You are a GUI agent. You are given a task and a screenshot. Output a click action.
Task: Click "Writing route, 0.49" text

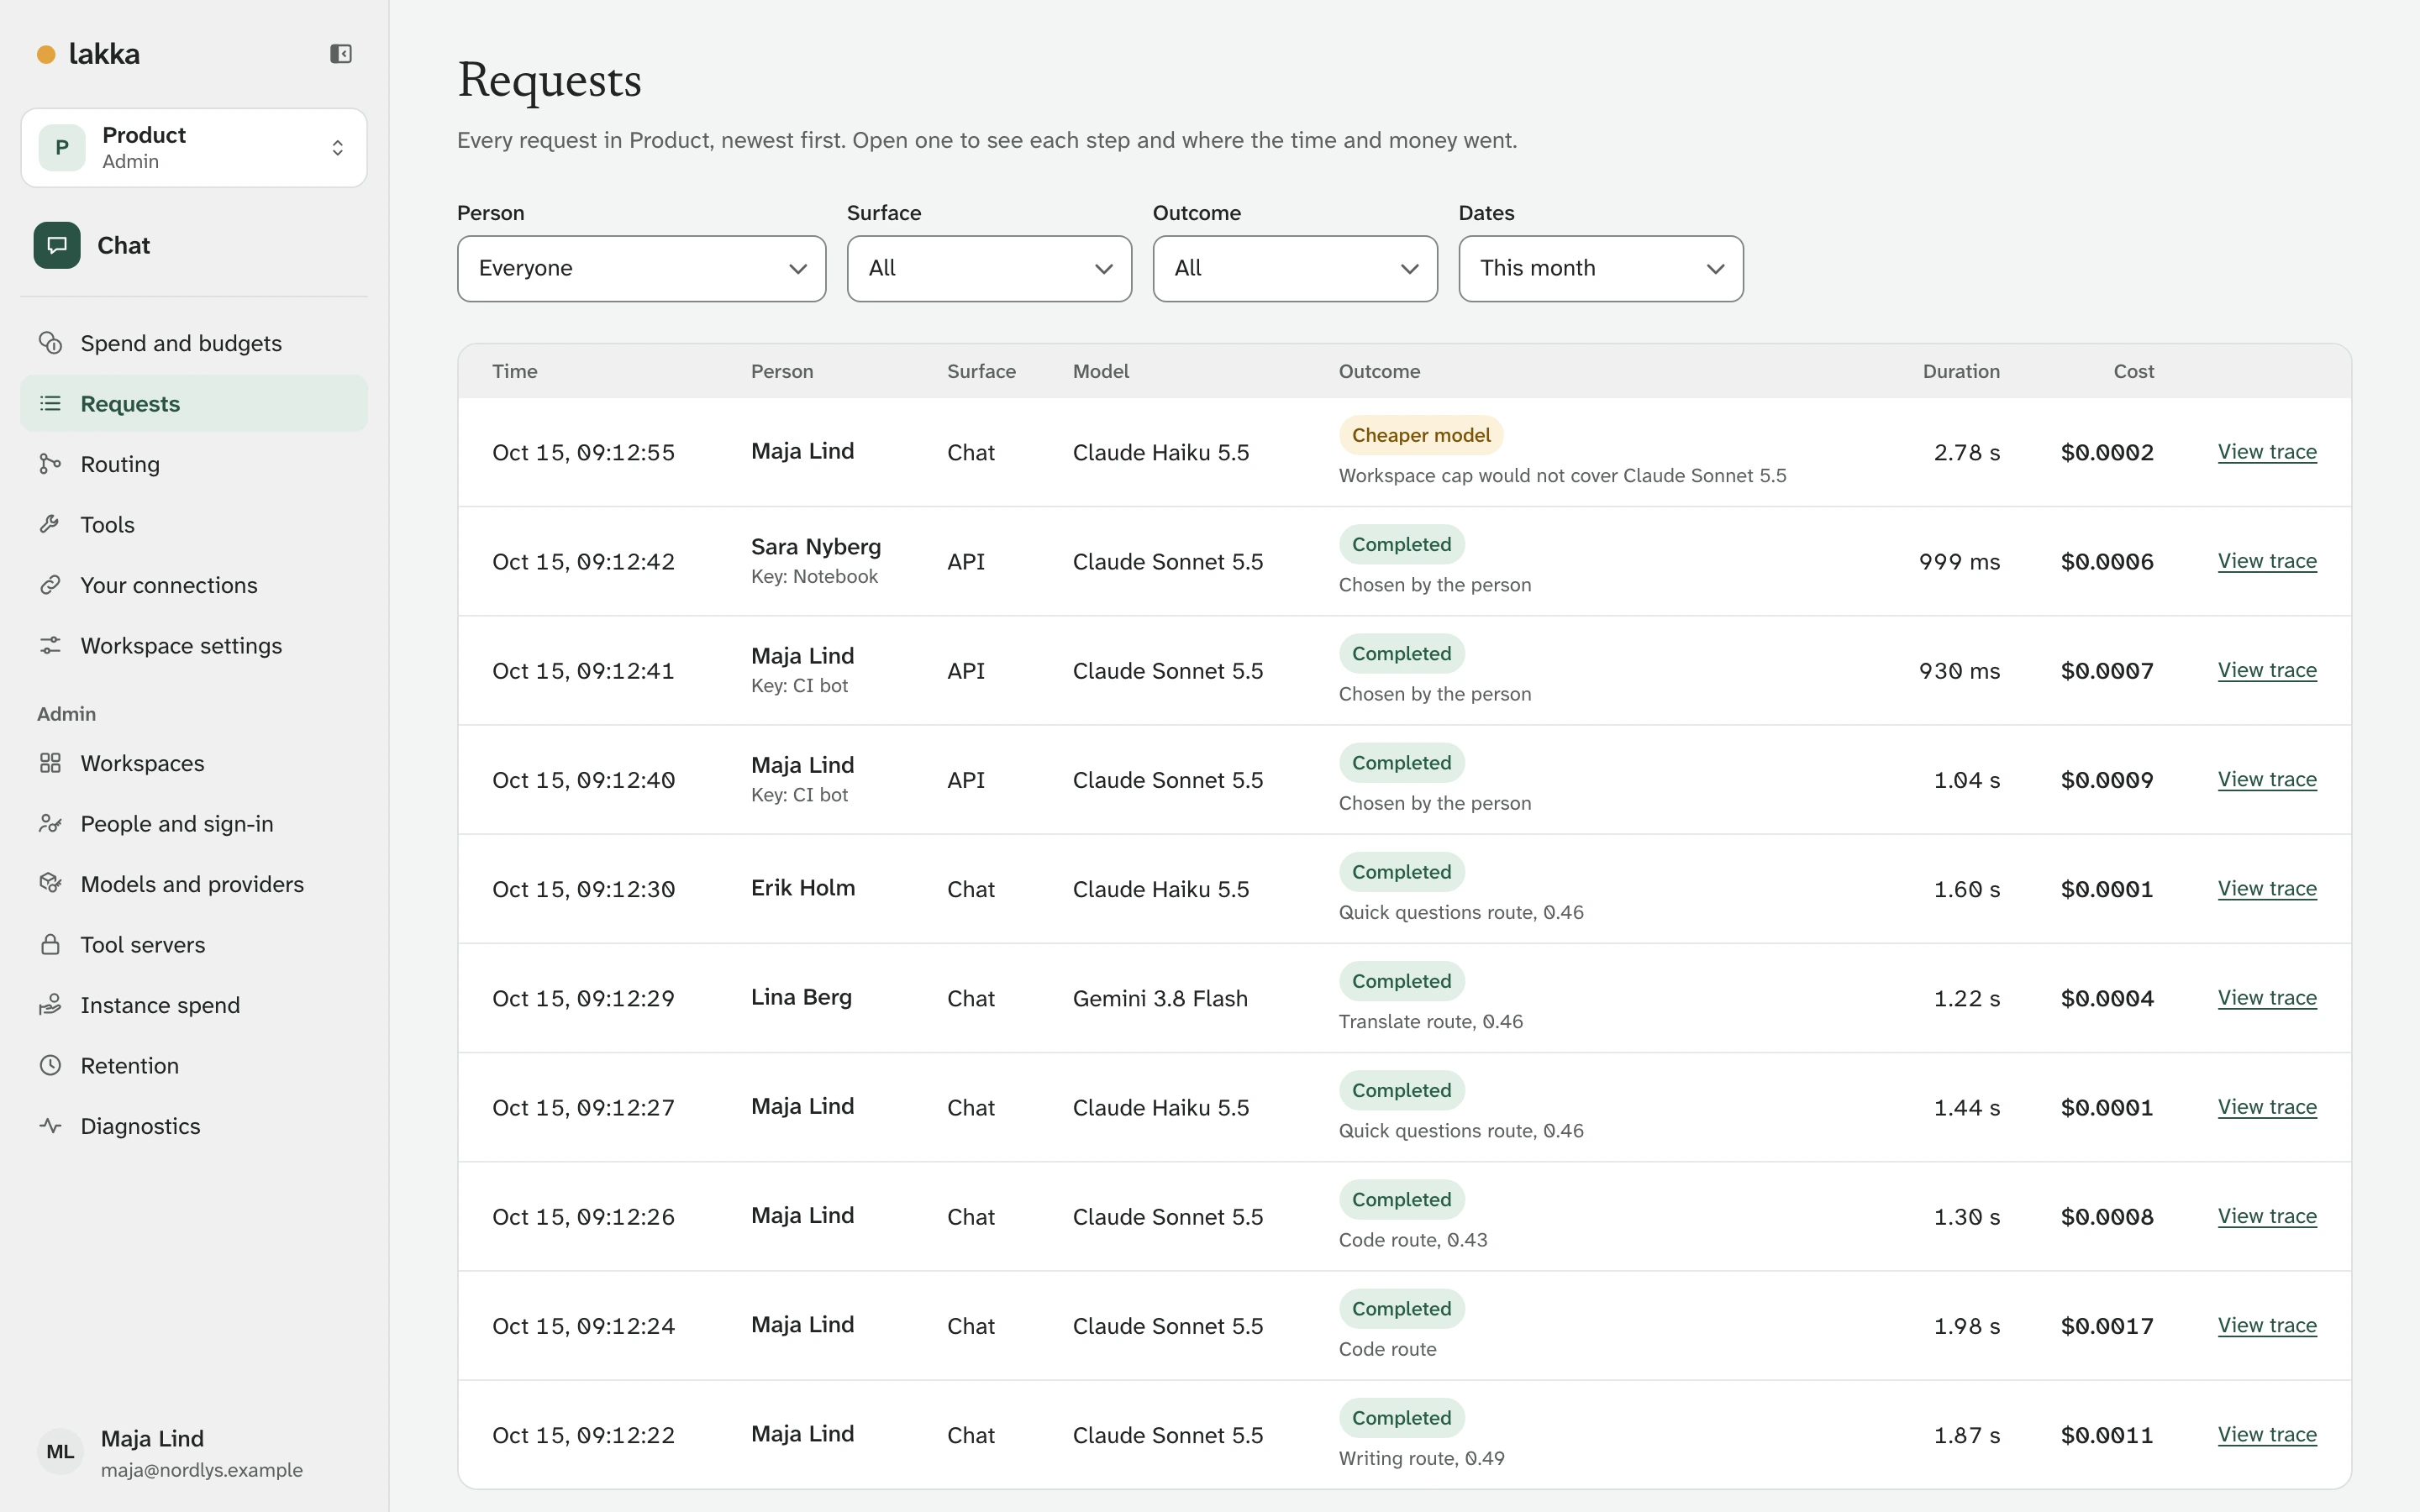pyautogui.click(x=1421, y=1458)
